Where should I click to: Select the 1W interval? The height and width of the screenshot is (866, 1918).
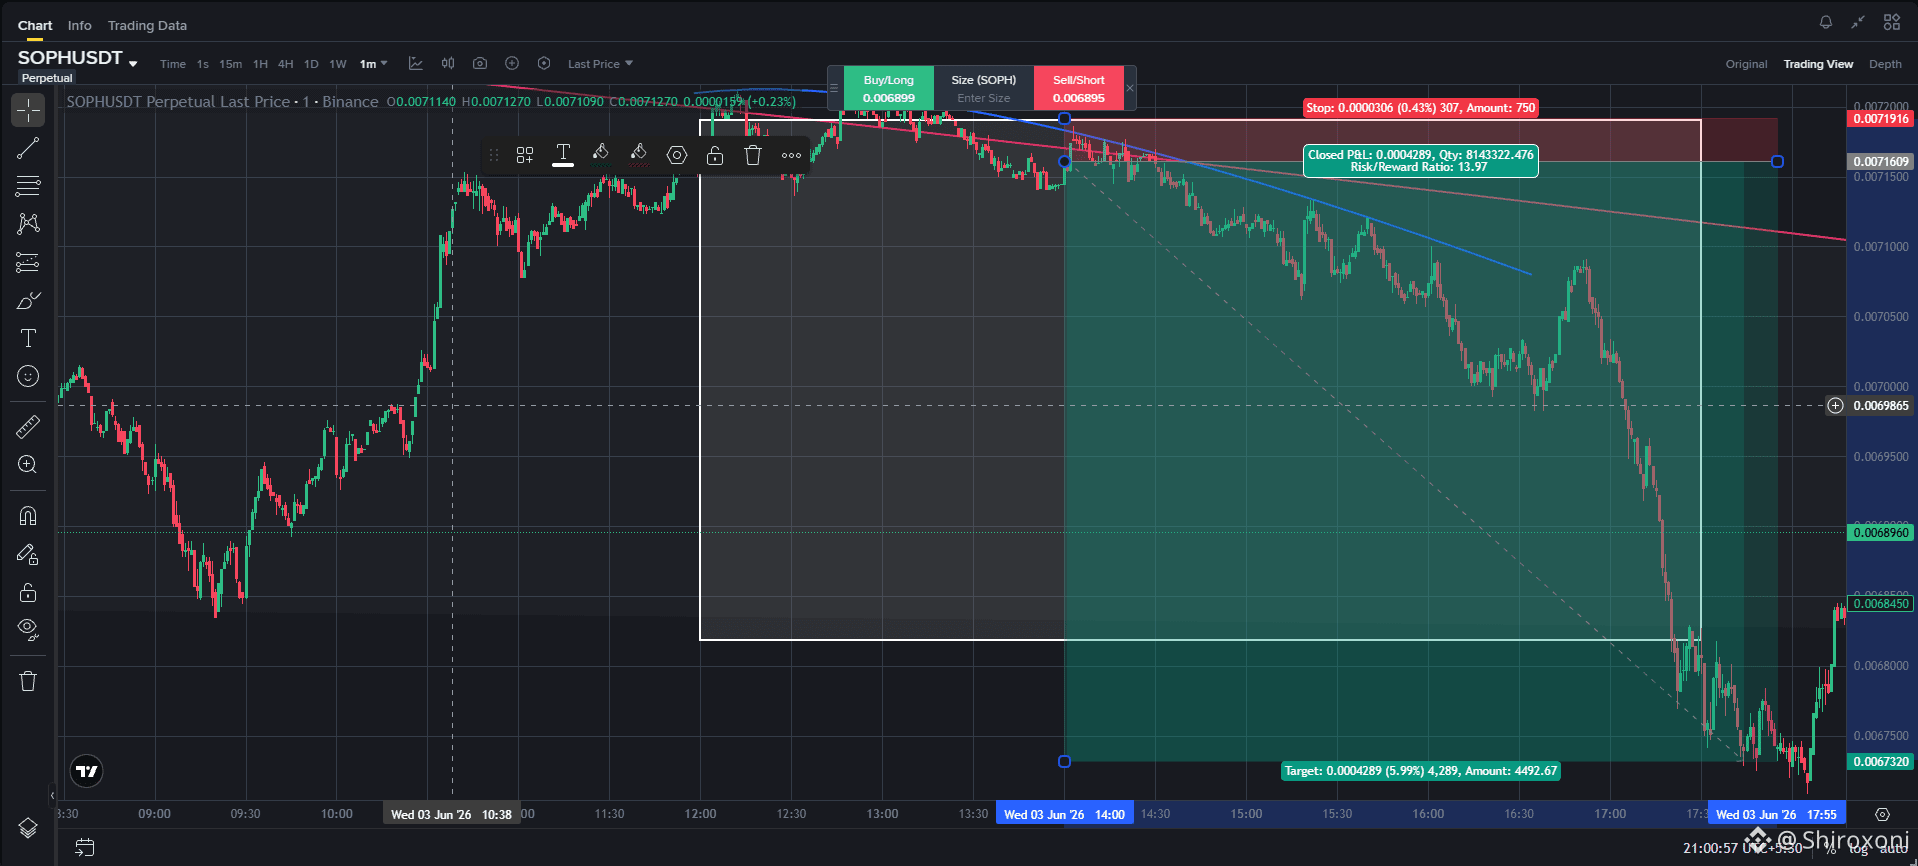[x=338, y=64]
